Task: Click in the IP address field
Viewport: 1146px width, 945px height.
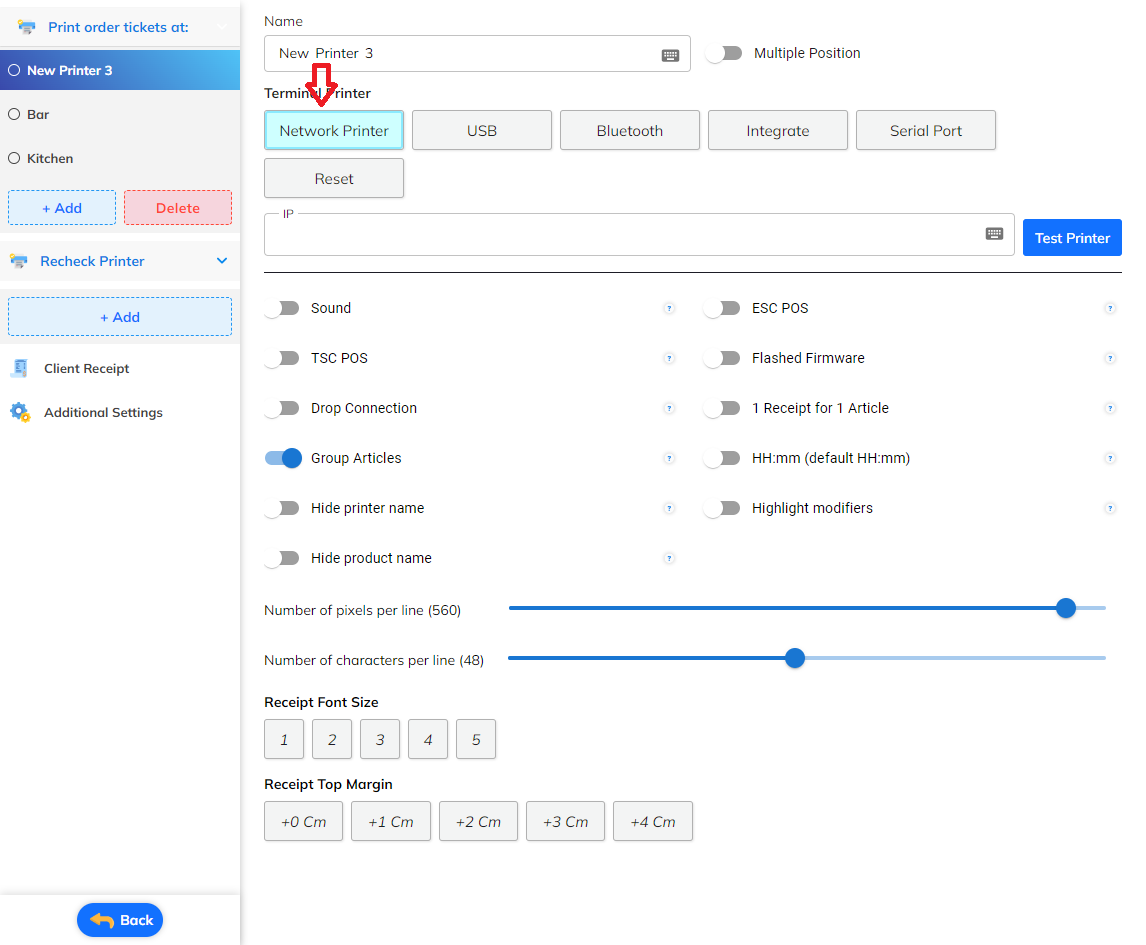Action: coord(639,235)
